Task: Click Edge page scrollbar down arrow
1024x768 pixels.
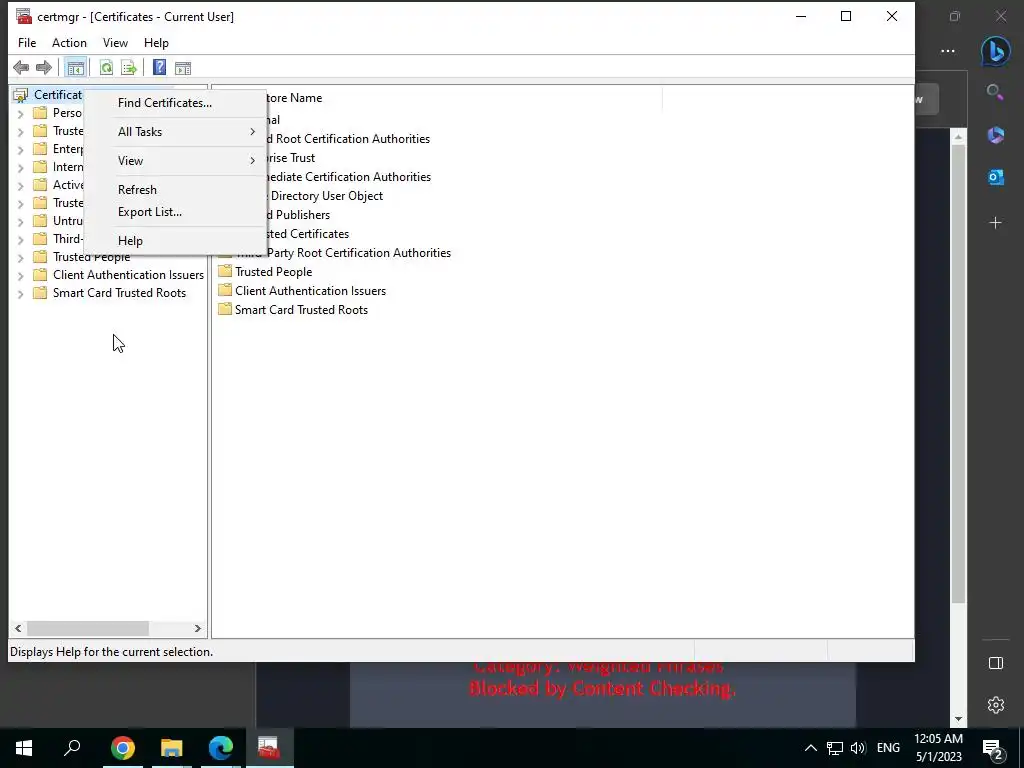Action: pos(958,718)
